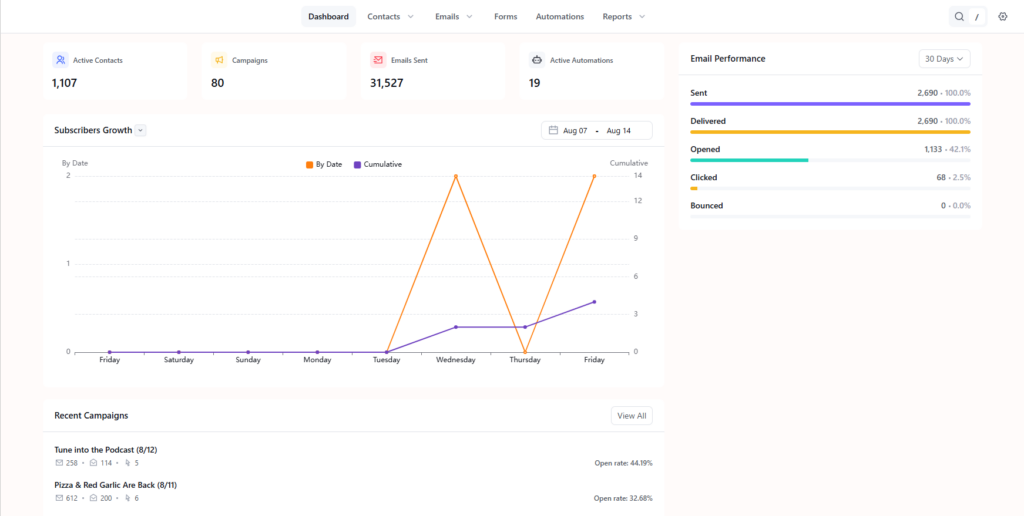Expand the Reports menu

click(624, 17)
